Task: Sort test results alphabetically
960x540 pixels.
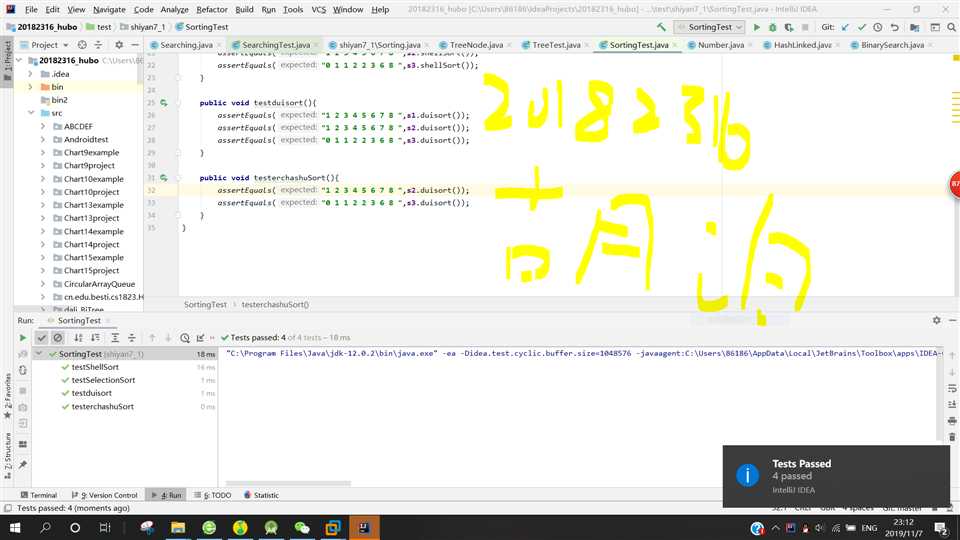Action: coord(78,337)
